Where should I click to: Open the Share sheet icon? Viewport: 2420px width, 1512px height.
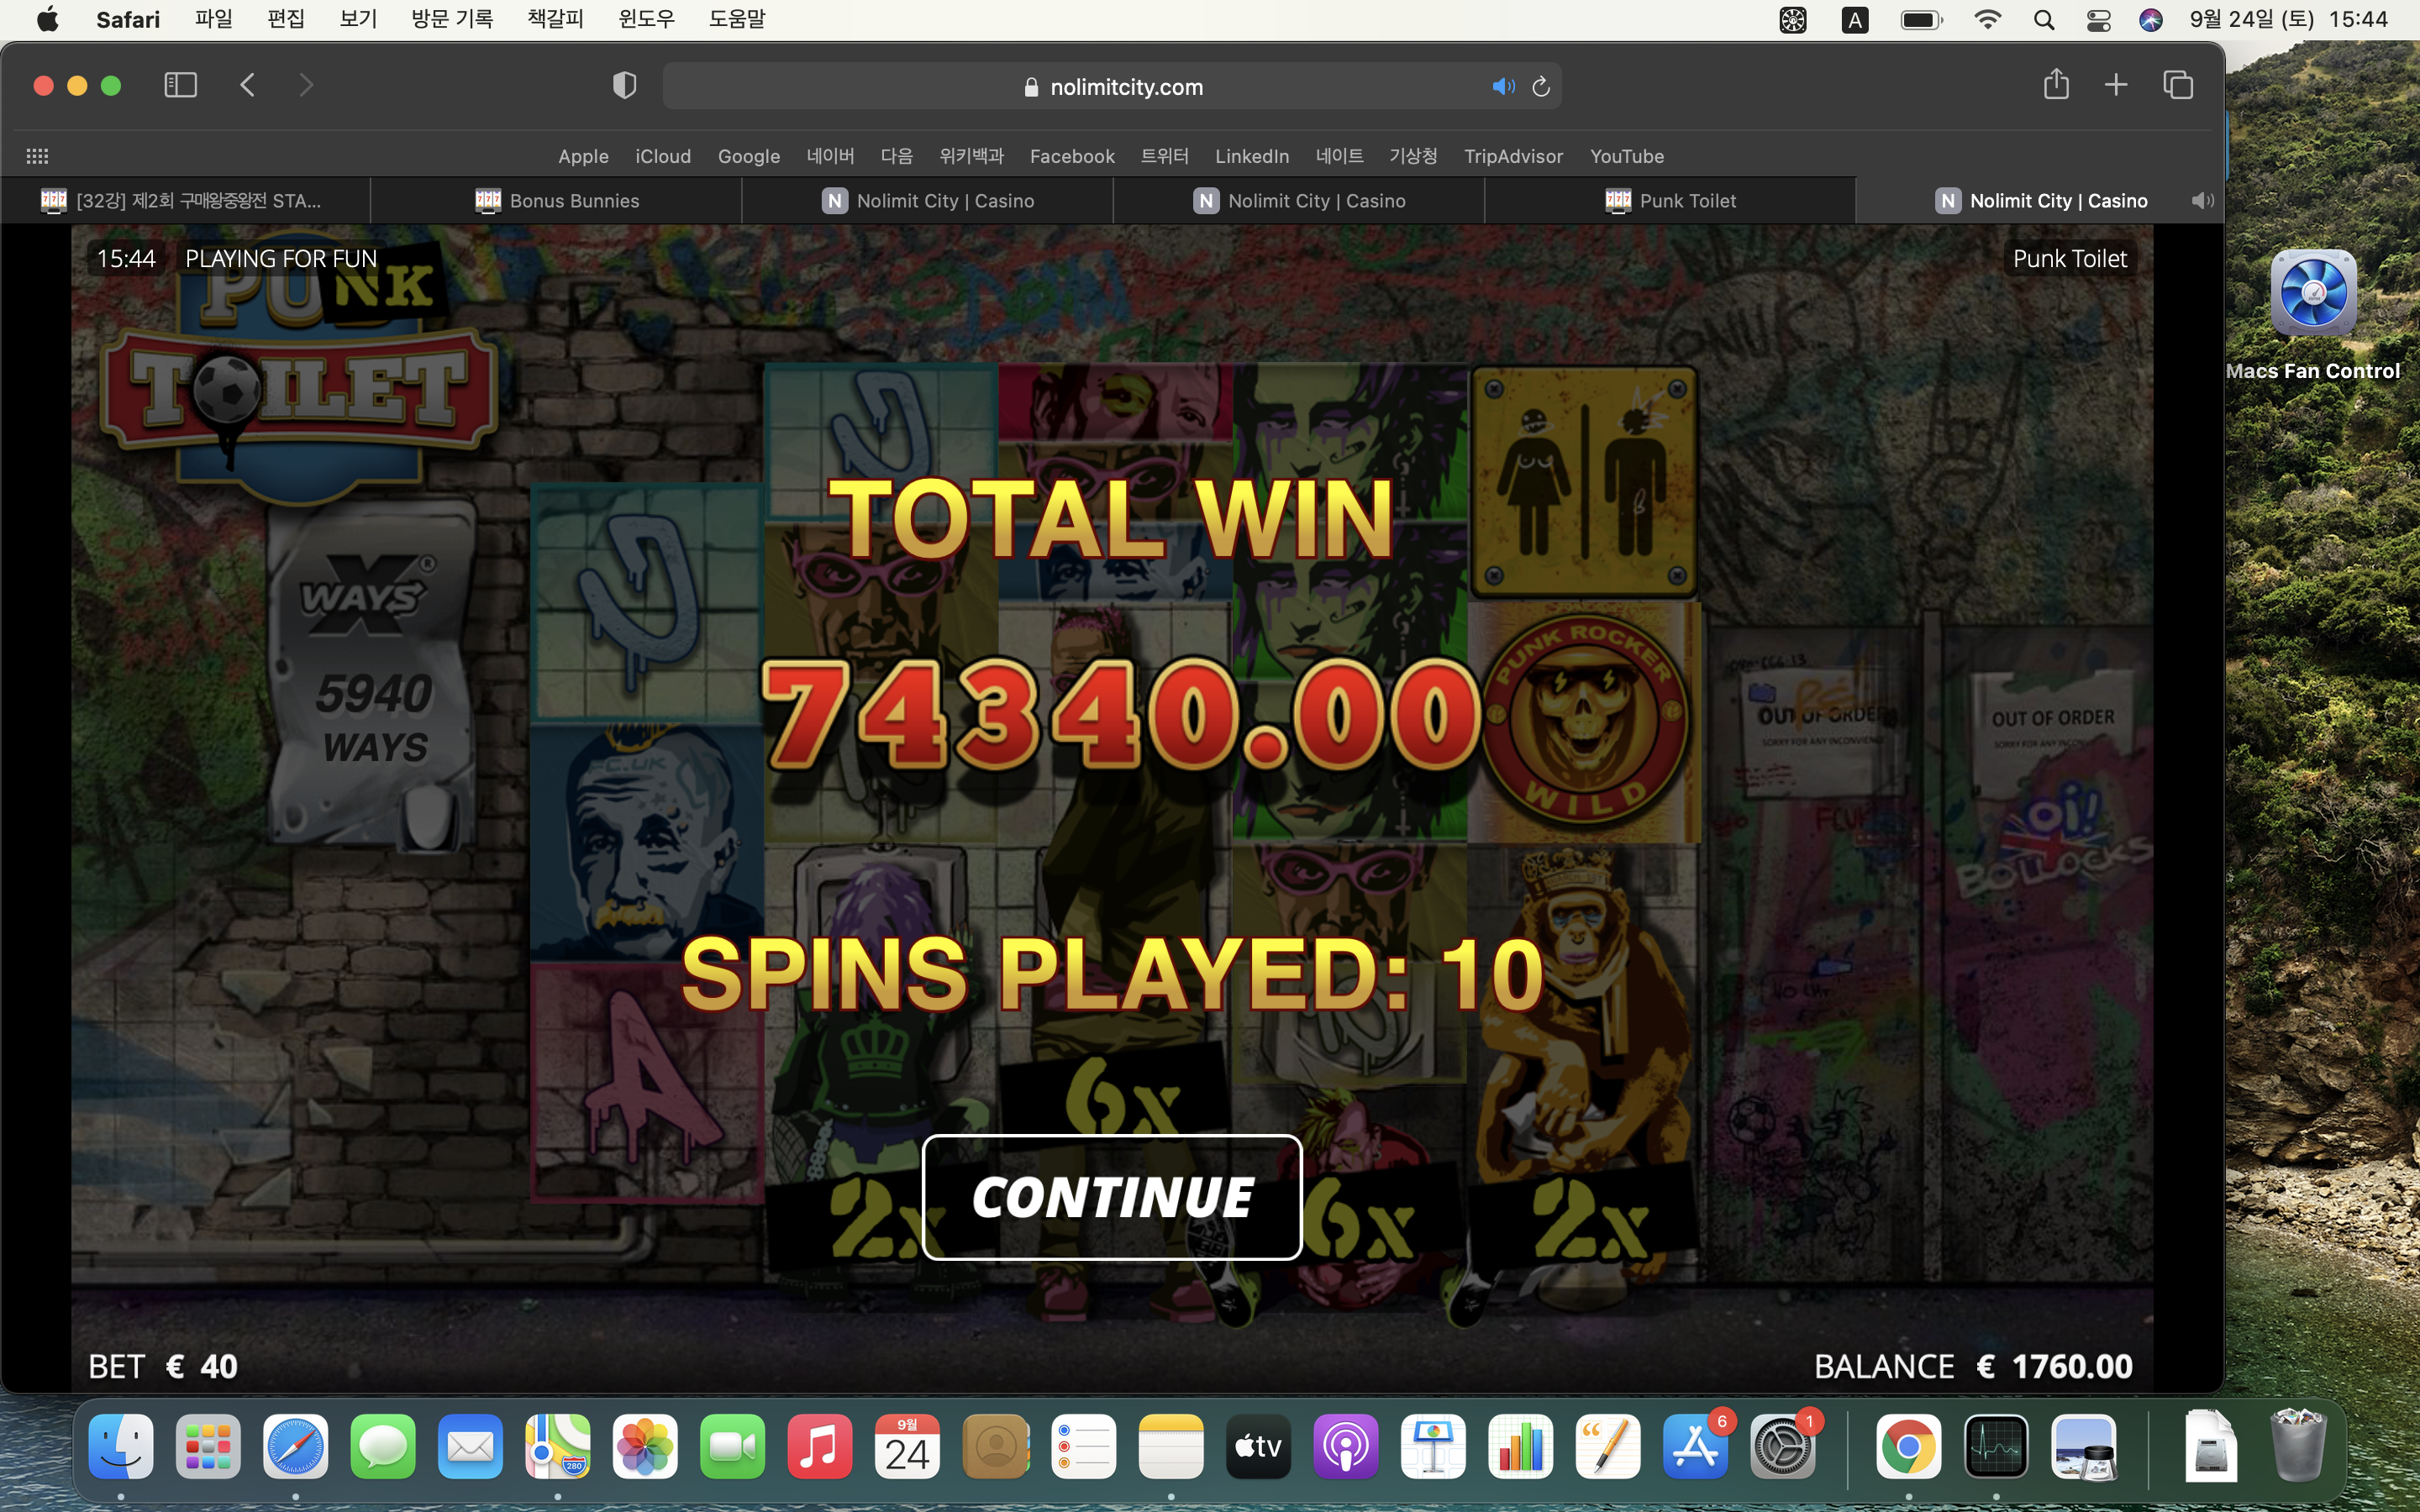tap(2056, 84)
